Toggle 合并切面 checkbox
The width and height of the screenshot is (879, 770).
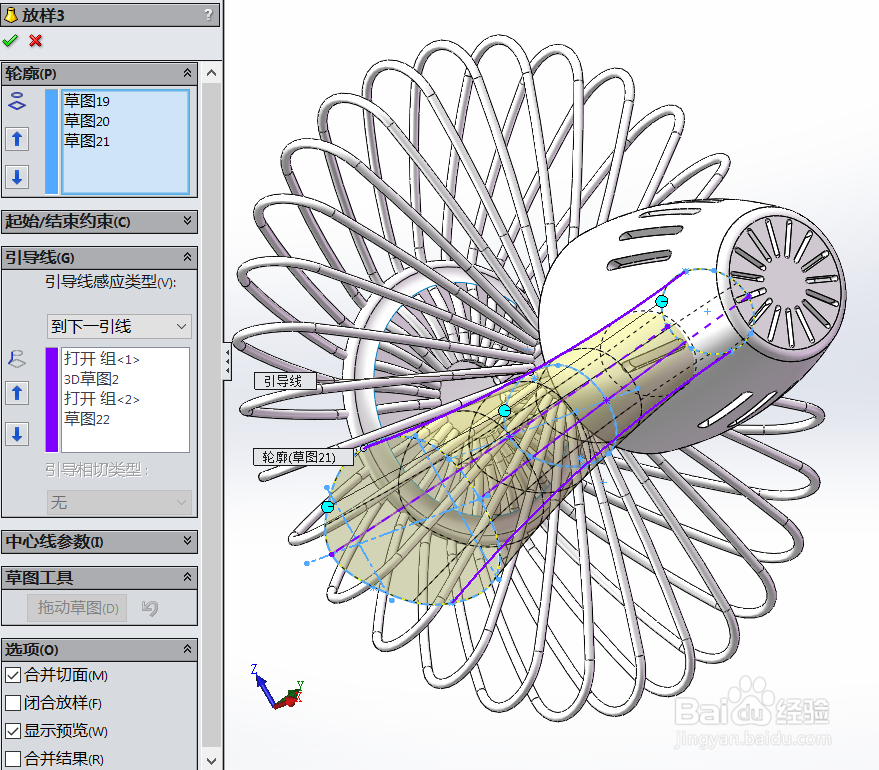(x=13, y=675)
